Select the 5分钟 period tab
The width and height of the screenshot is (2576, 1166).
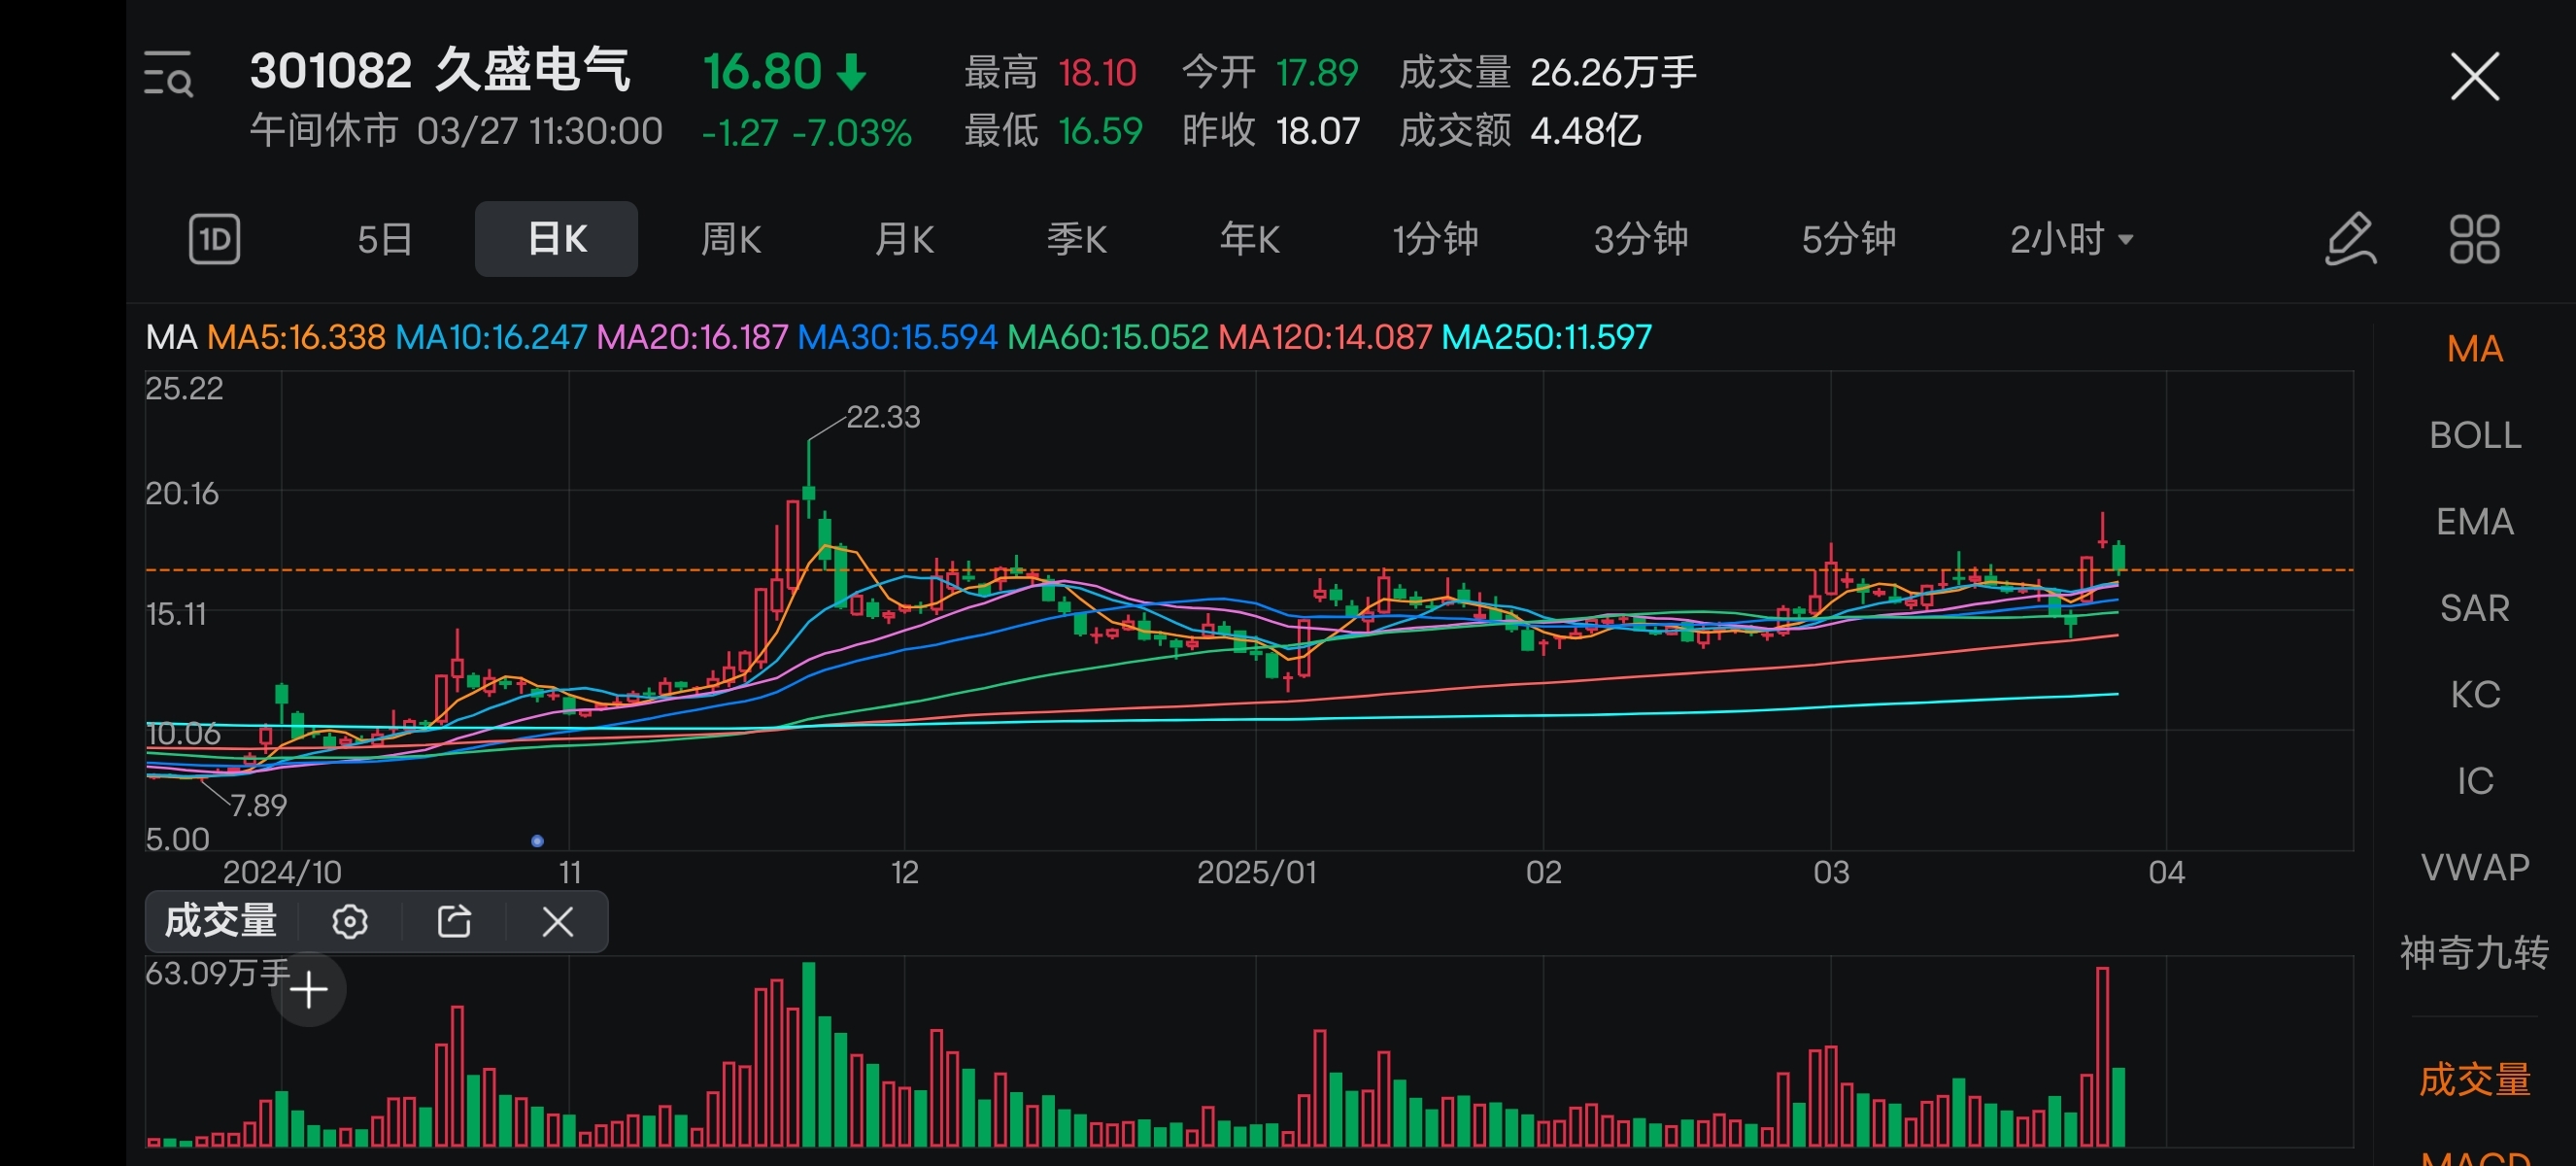(x=1848, y=239)
